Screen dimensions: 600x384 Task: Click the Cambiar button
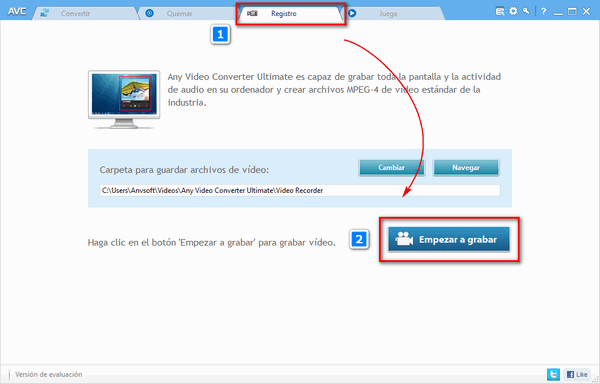(391, 168)
